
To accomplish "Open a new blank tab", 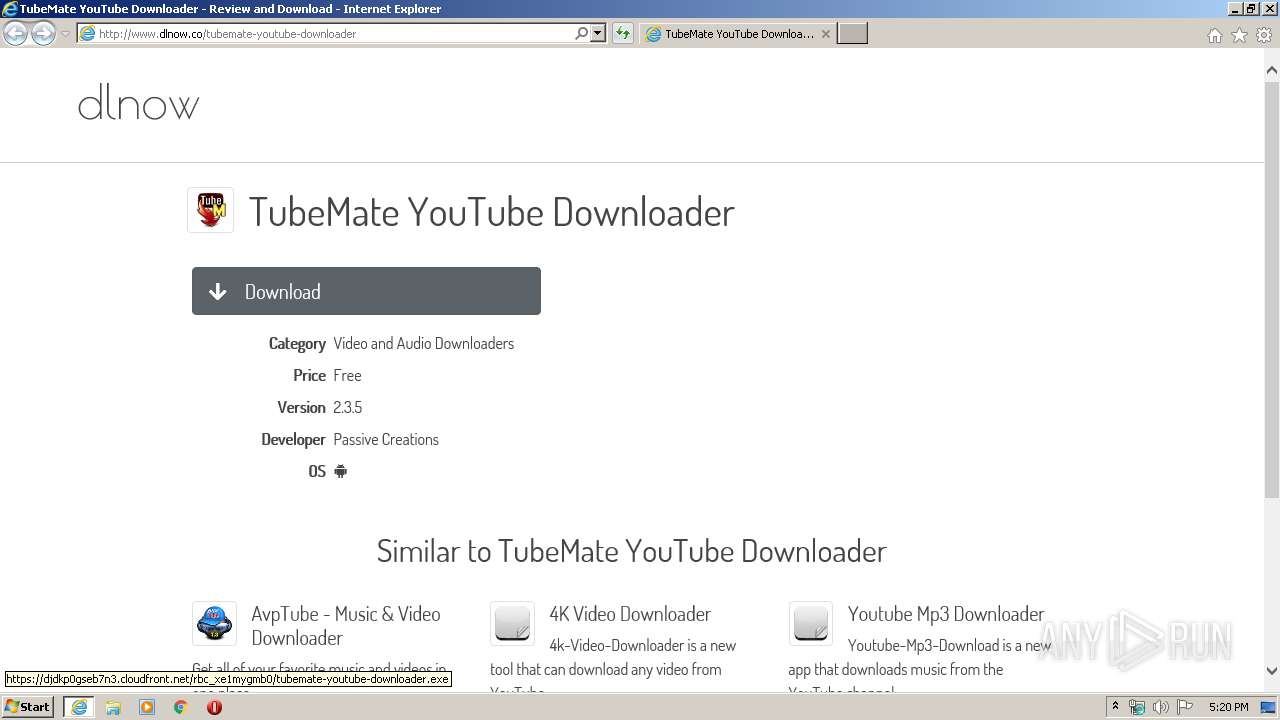I will point(852,33).
